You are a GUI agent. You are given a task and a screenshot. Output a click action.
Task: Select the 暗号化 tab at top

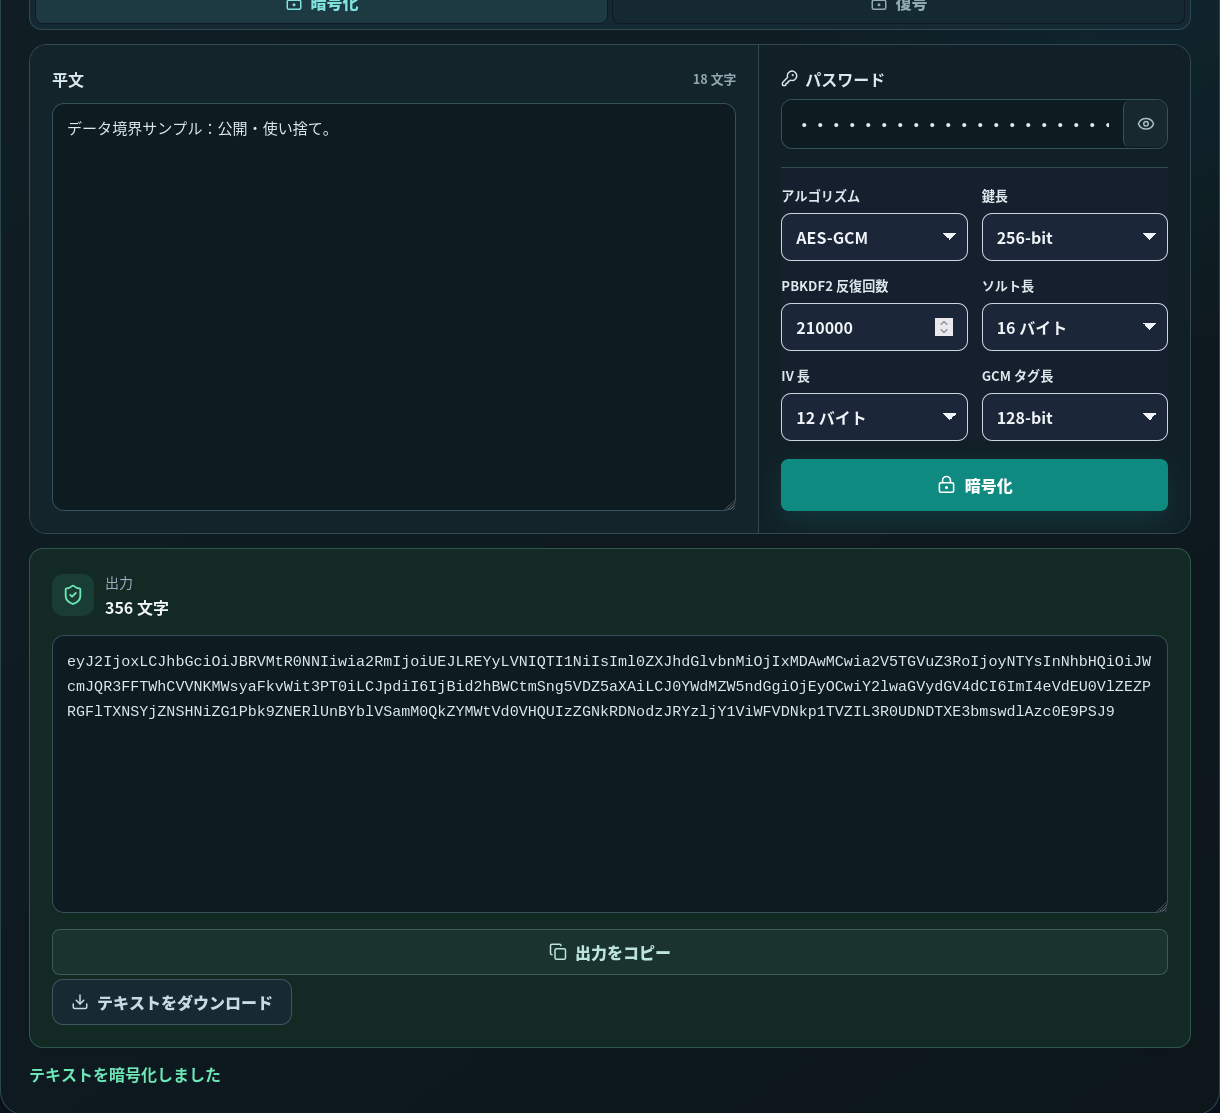(x=321, y=8)
